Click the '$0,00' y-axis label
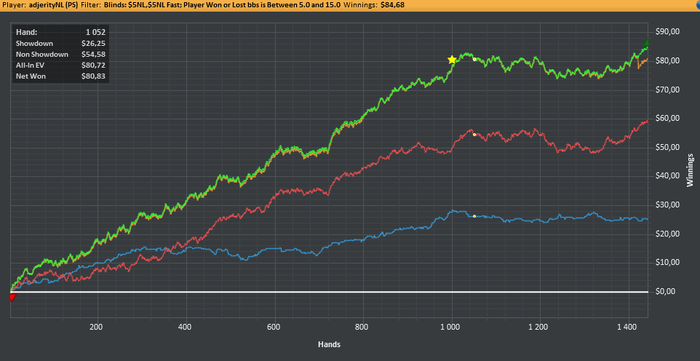 [x=666, y=292]
